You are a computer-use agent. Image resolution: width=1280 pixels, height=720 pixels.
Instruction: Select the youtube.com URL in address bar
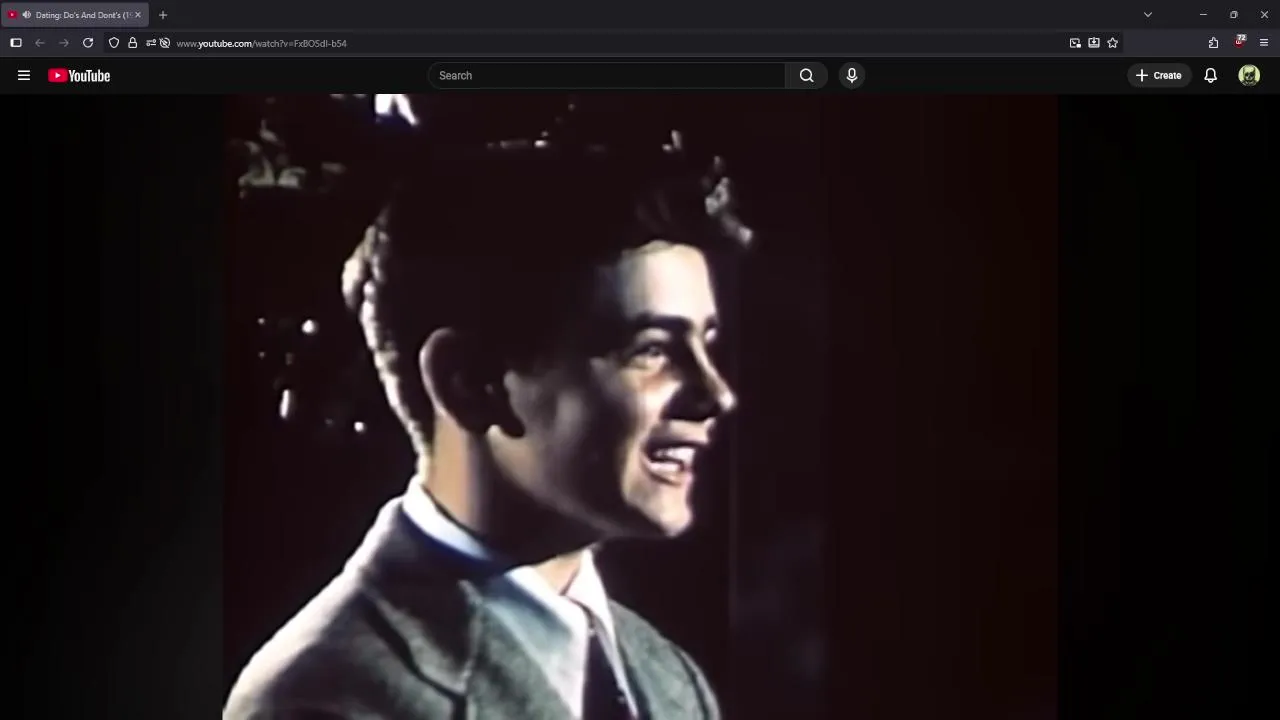click(262, 44)
